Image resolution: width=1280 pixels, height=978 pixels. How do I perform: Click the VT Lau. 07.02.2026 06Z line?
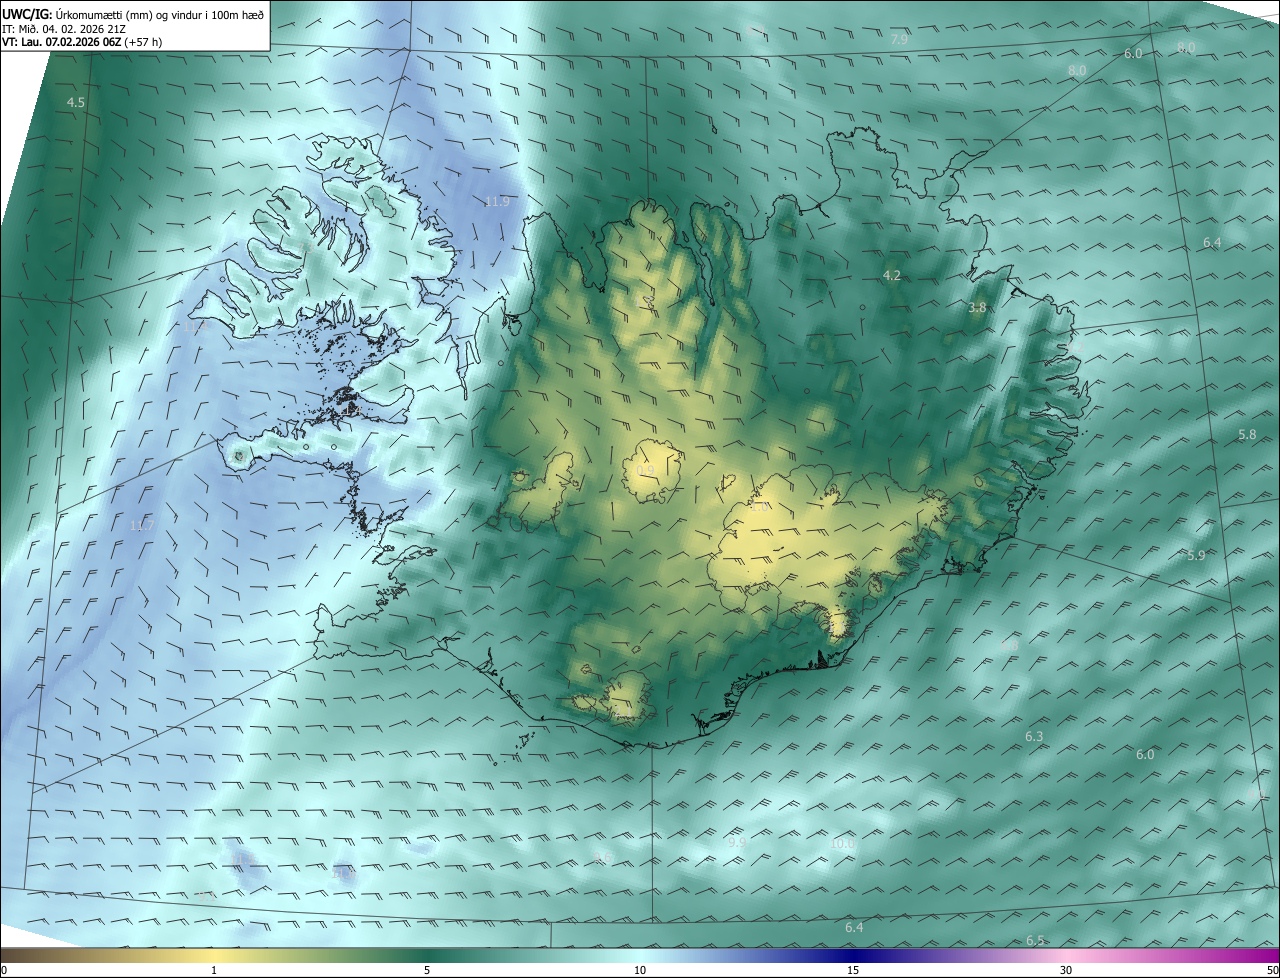pos(82,42)
